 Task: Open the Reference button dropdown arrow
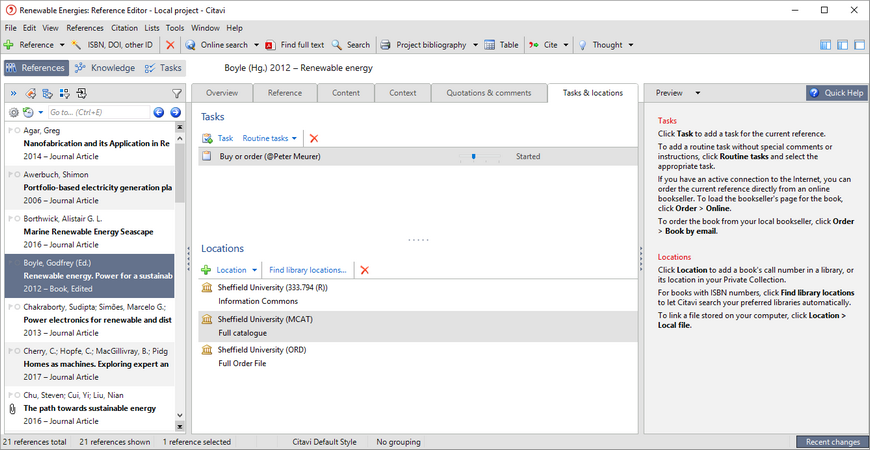[x=62, y=45]
